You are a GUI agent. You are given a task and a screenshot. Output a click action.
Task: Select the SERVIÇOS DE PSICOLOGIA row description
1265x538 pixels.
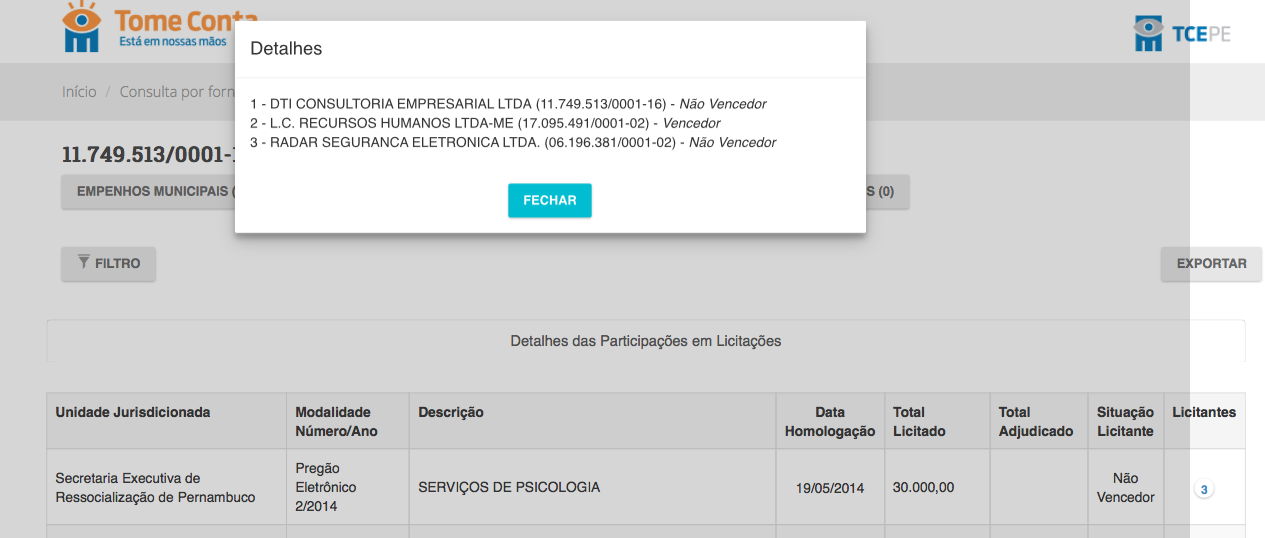tap(509, 487)
